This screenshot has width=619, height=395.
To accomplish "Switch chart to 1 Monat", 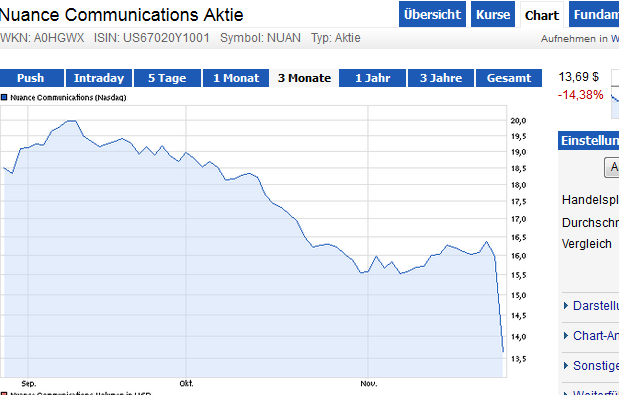I will point(236,78).
